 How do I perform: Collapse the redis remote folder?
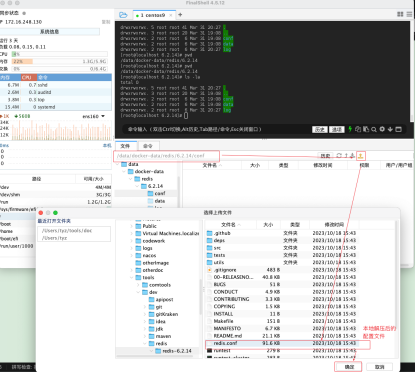click(x=131, y=179)
